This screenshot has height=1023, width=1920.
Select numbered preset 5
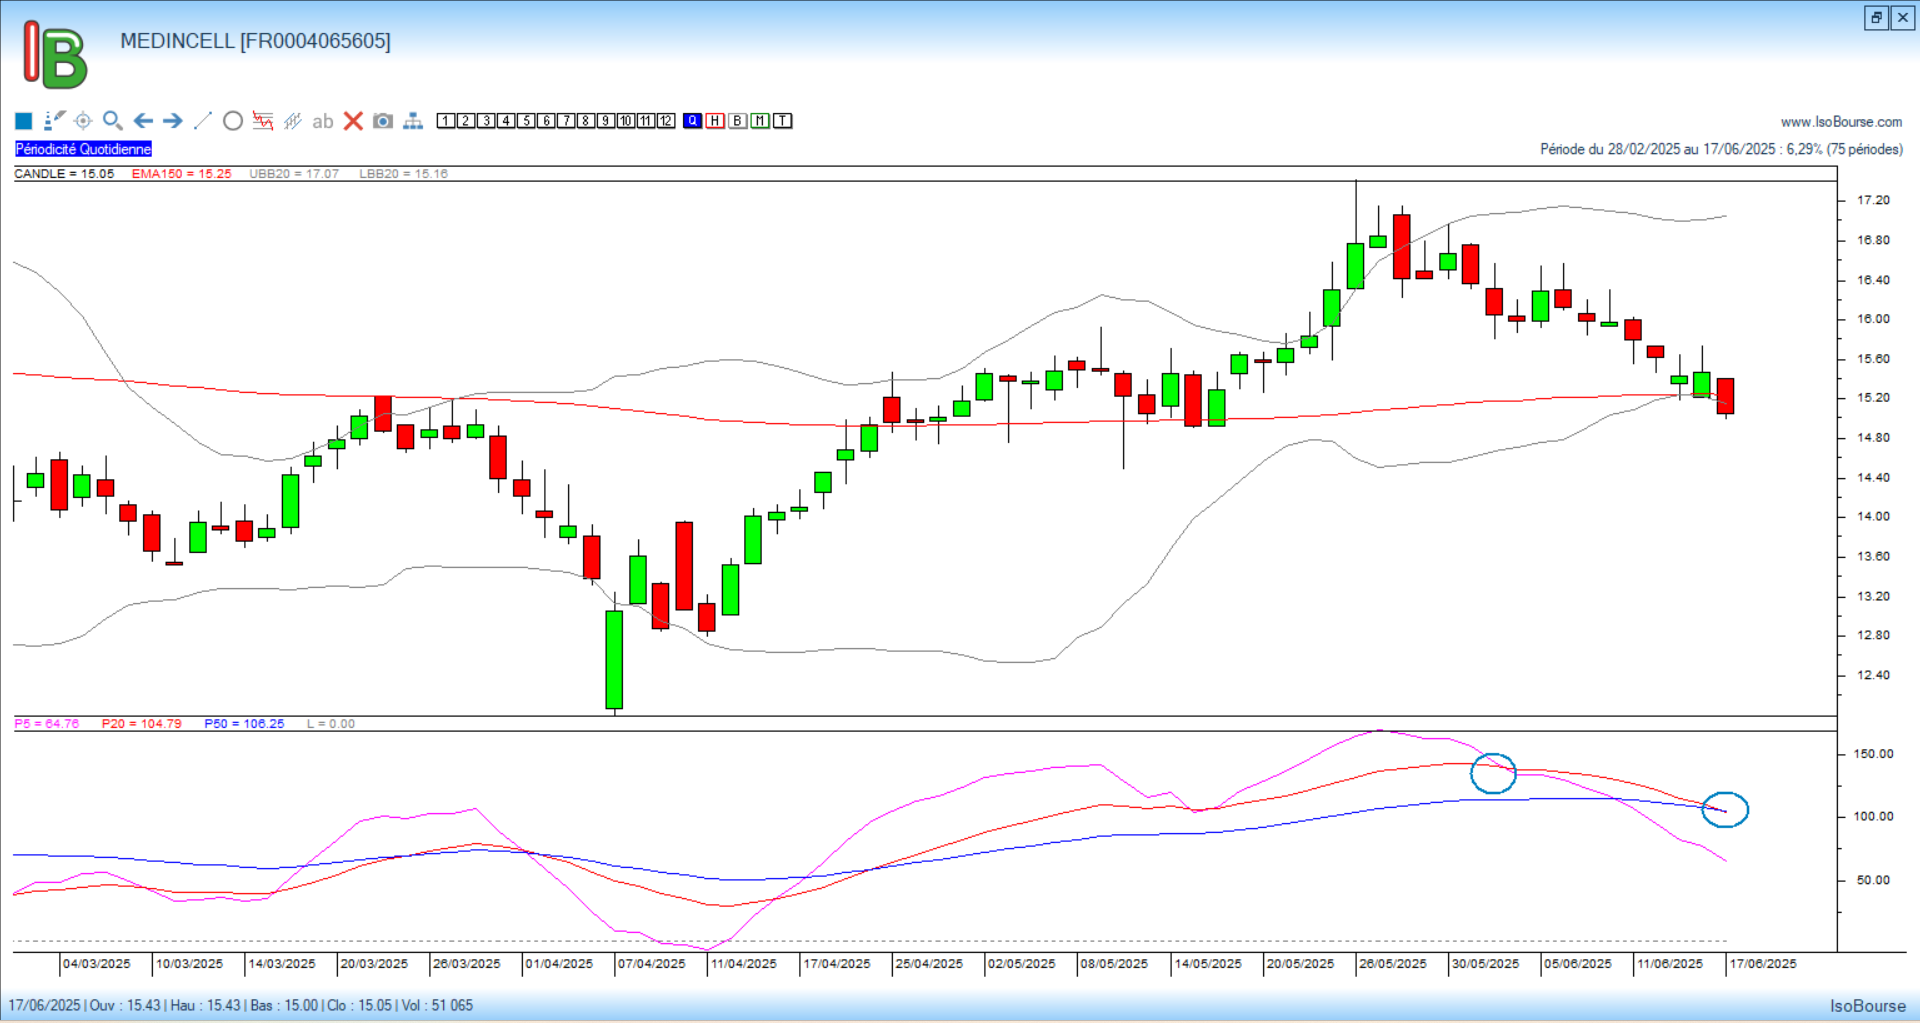click(x=526, y=121)
